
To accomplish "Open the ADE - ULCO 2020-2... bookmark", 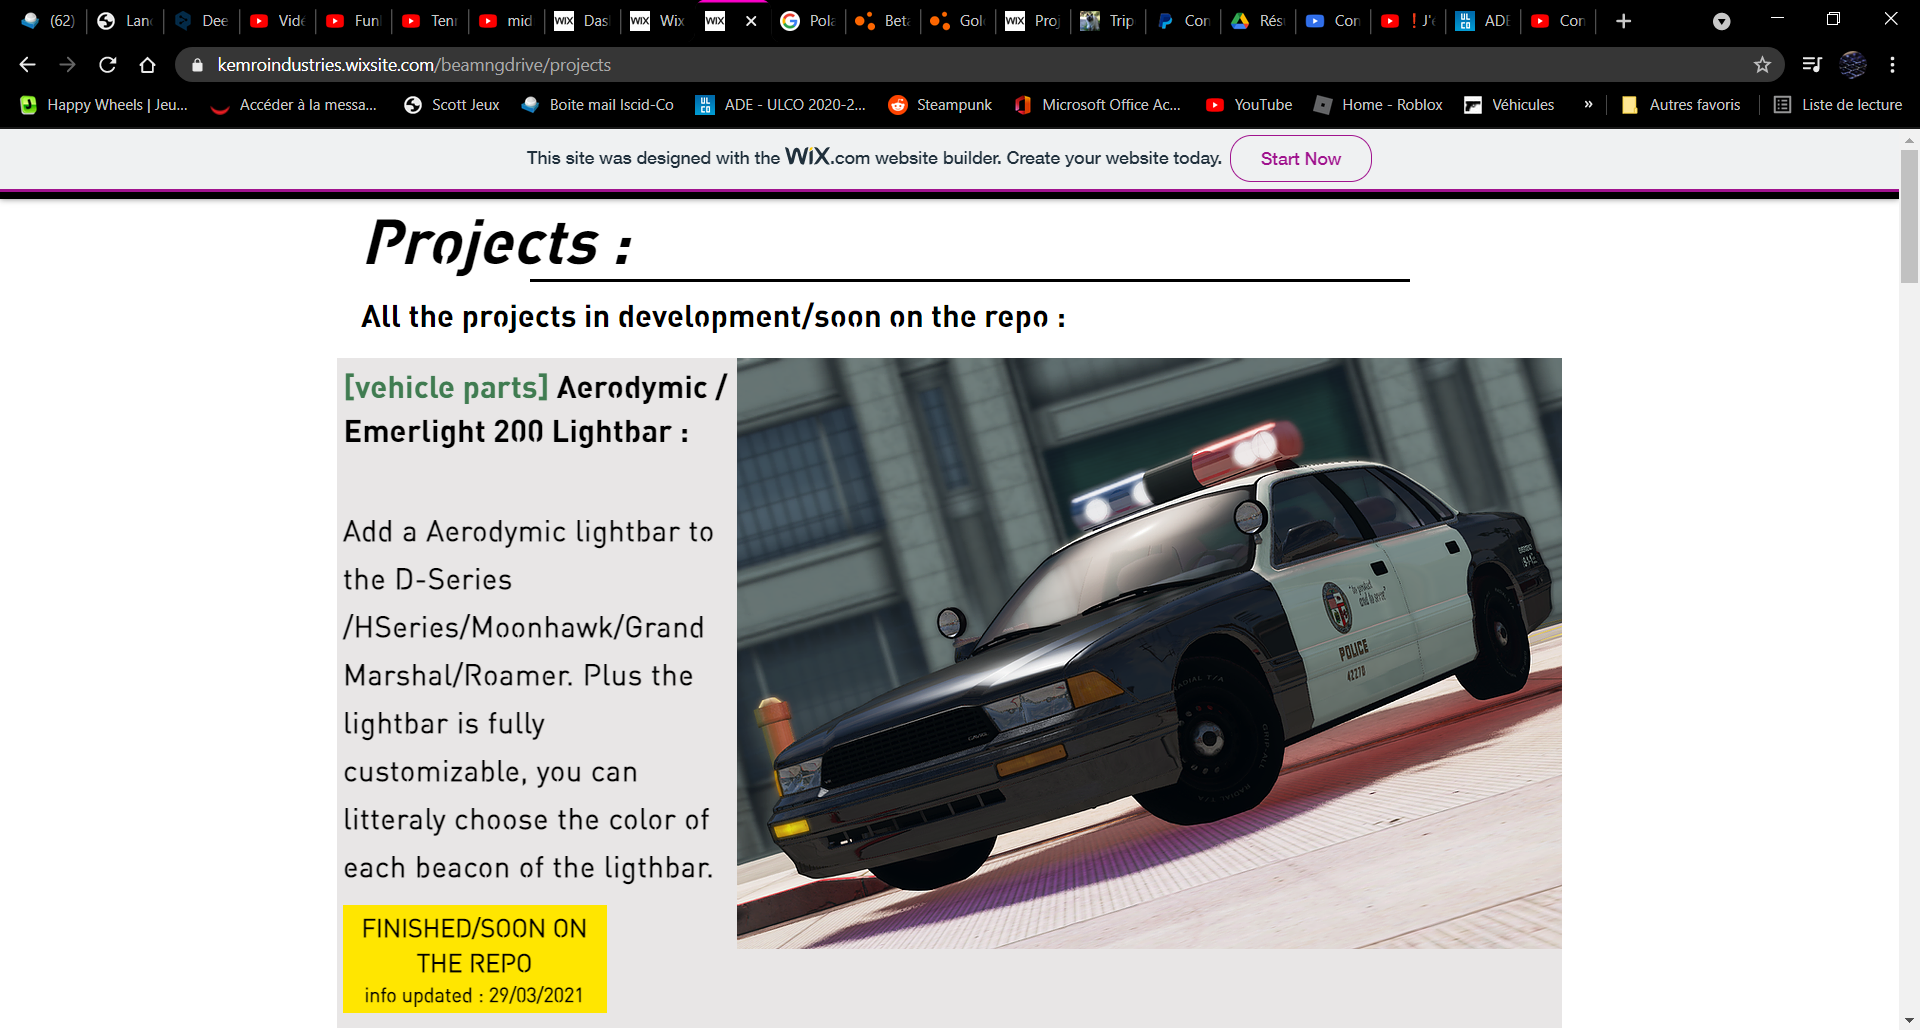I will [781, 105].
